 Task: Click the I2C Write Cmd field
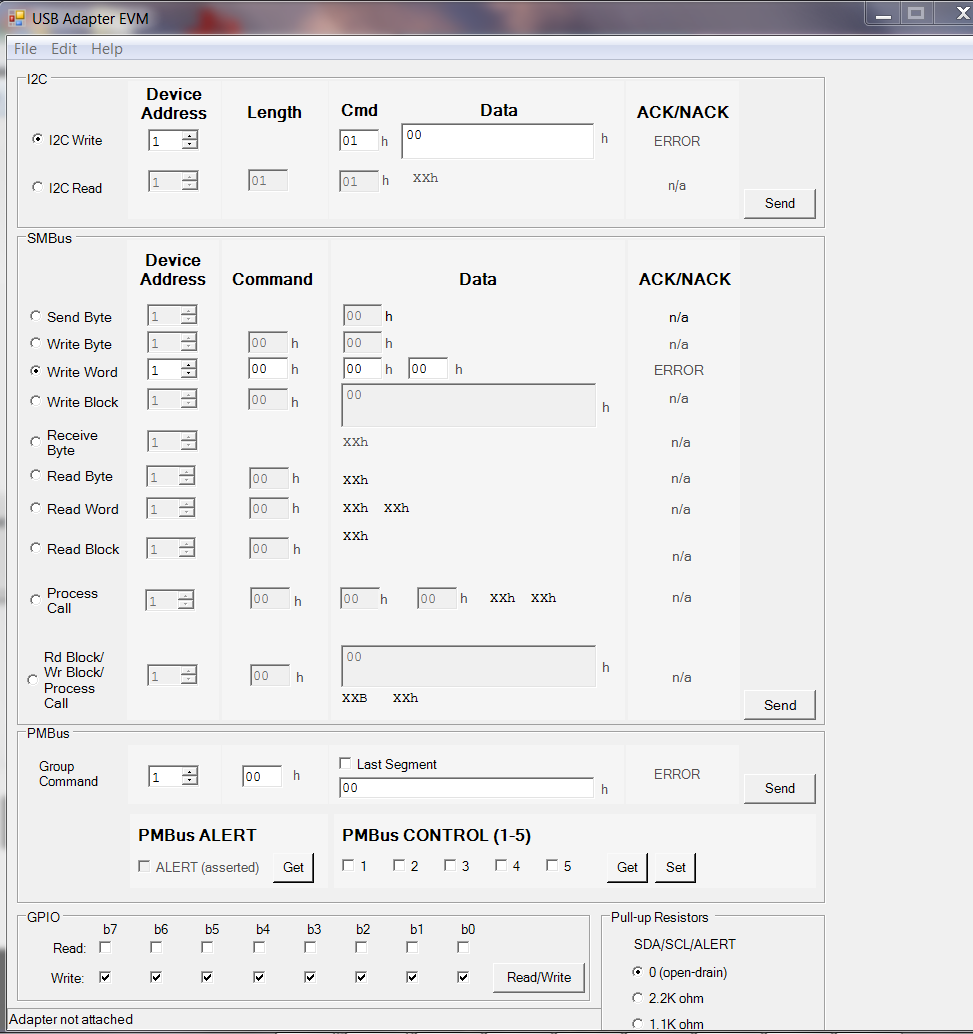[359, 140]
